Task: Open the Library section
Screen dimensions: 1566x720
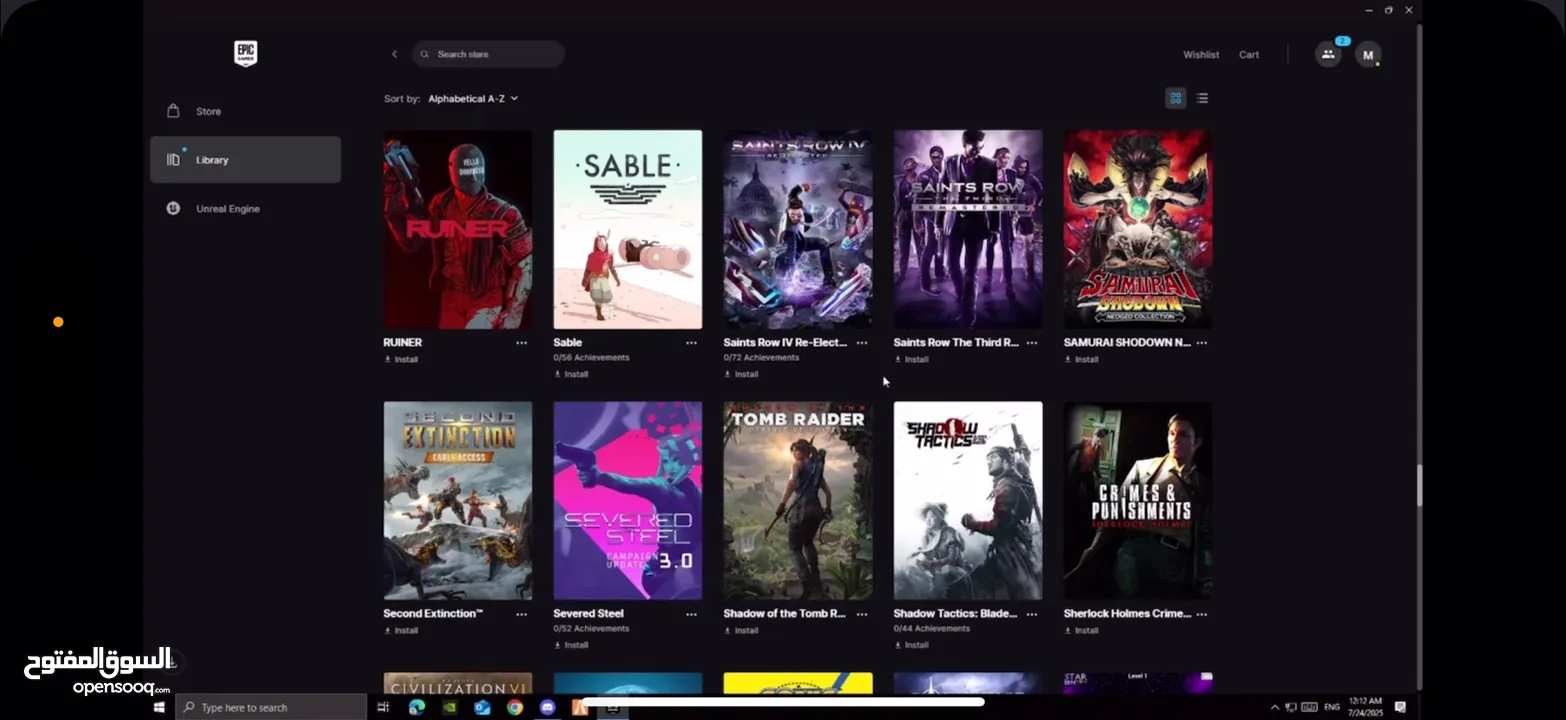Action: (x=245, y=160)
